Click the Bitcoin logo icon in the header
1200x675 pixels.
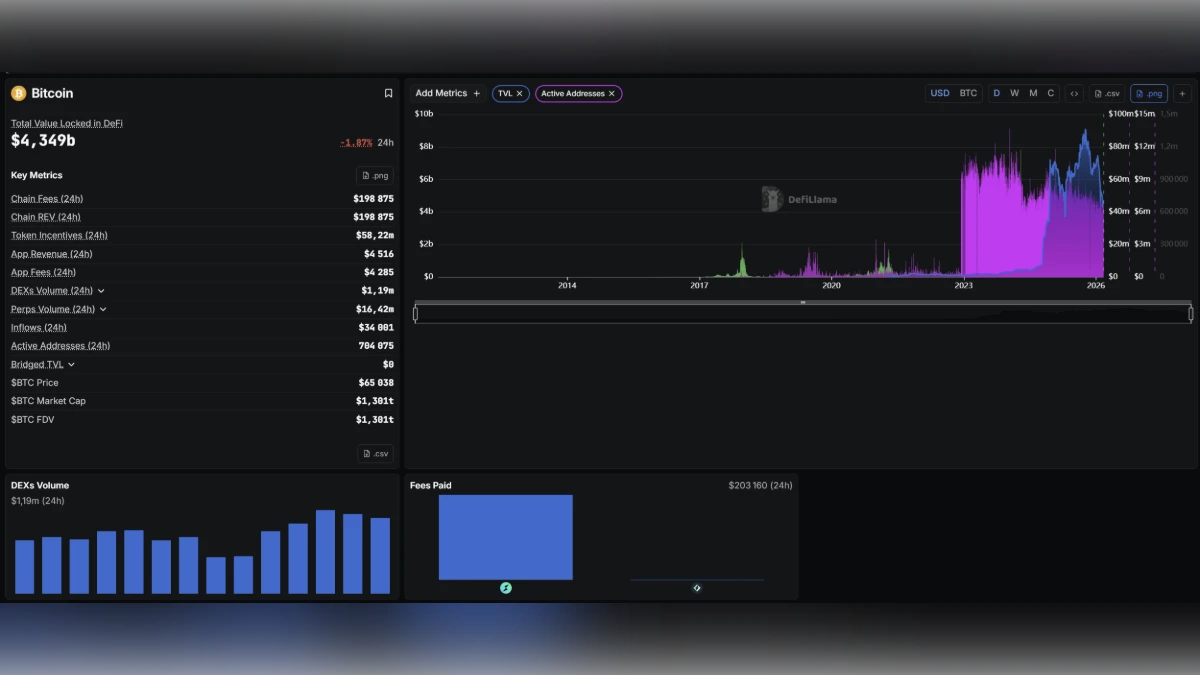[17, 93]
